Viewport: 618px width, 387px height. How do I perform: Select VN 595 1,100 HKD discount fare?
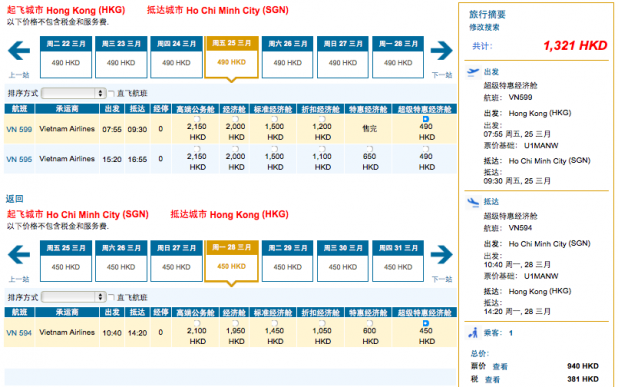(322, 149)
